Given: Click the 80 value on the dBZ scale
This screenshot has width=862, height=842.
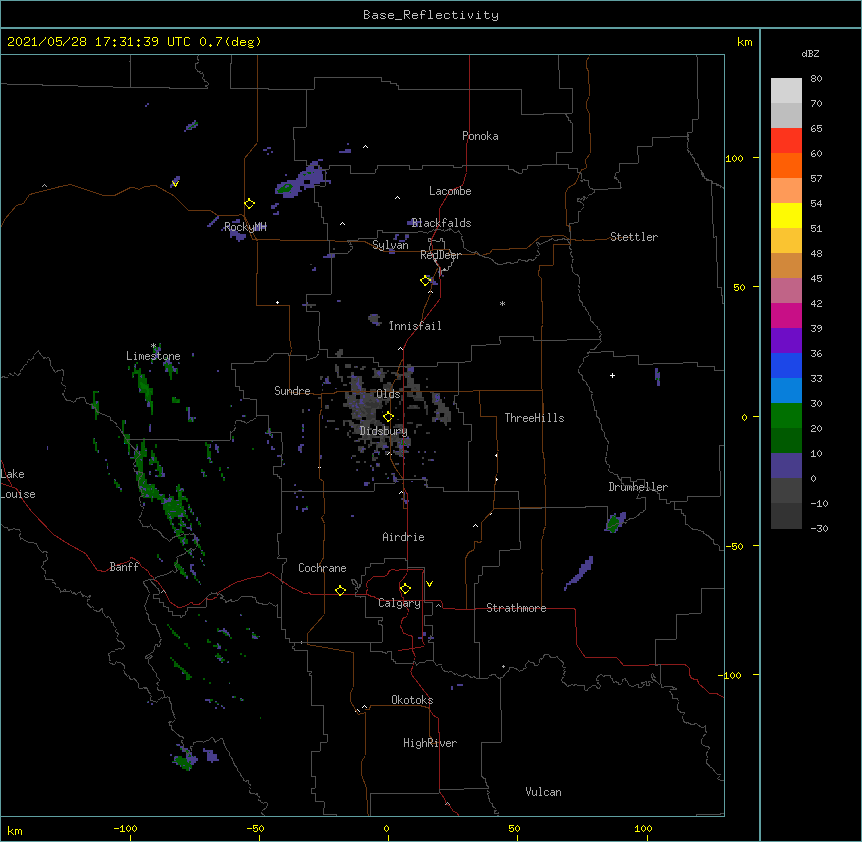Looking at the screenshot, I should 816,79.
